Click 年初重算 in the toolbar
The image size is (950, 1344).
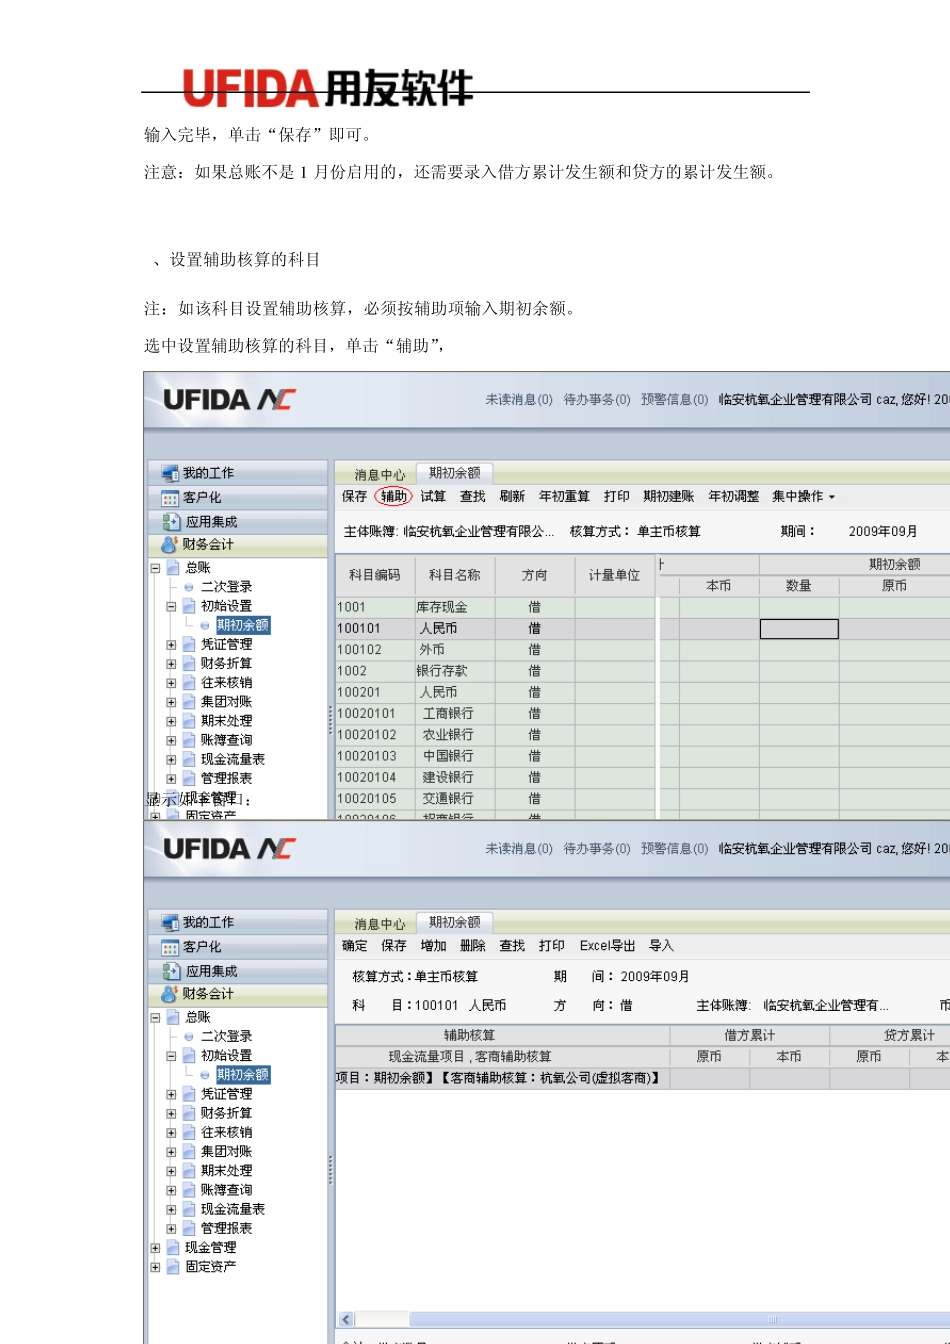pos(564,496)
